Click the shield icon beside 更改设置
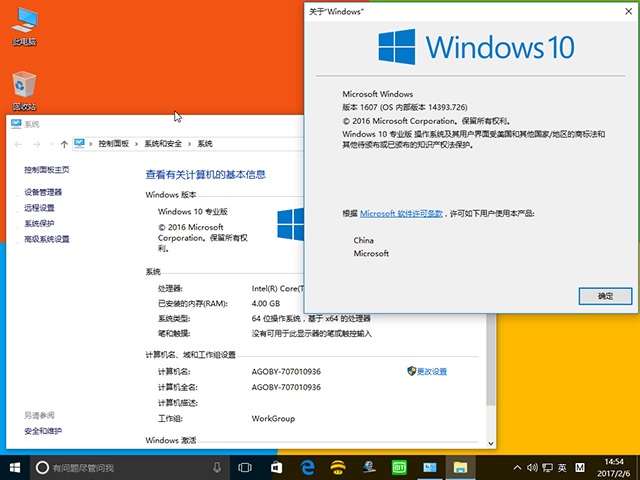Viewport: 640px width, 480px height. (411, 371)
